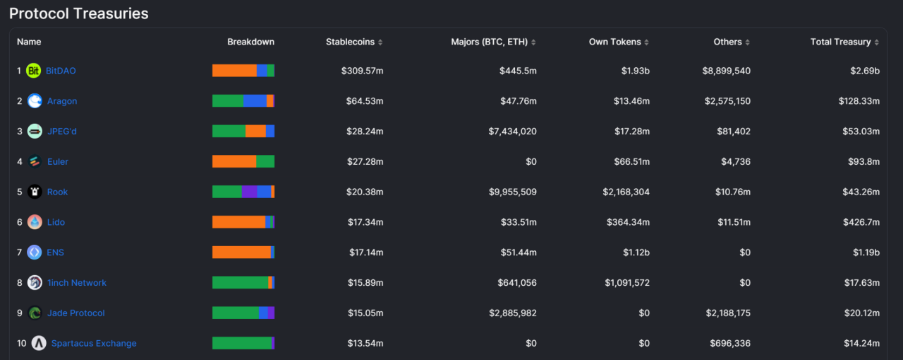The width and height of the screenshot is (903, 360).
Task: Click the Name column header
Action: tap(29, 42)
